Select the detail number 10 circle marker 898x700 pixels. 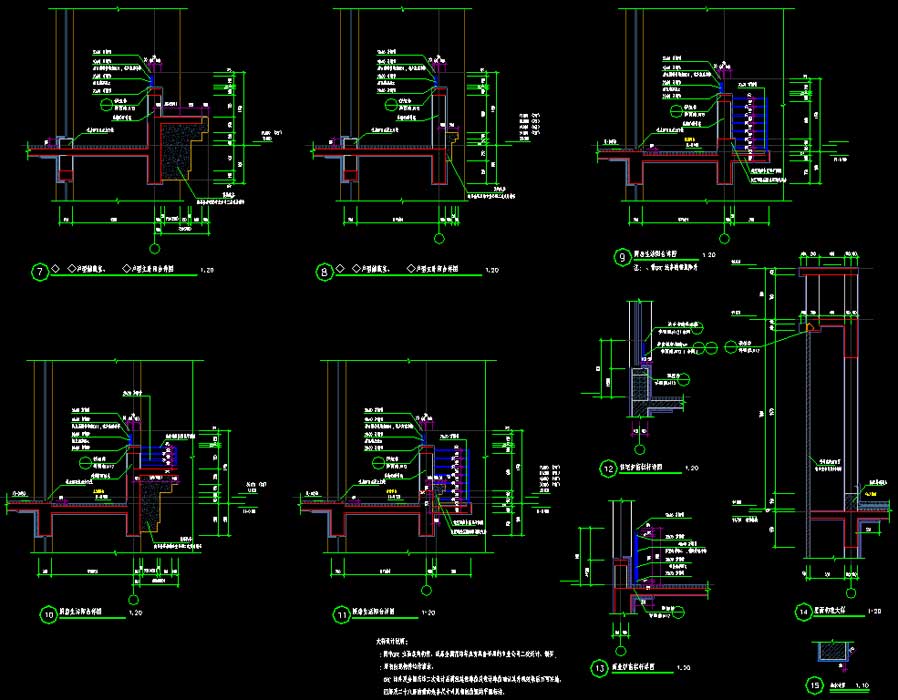(x=48, y=614)
